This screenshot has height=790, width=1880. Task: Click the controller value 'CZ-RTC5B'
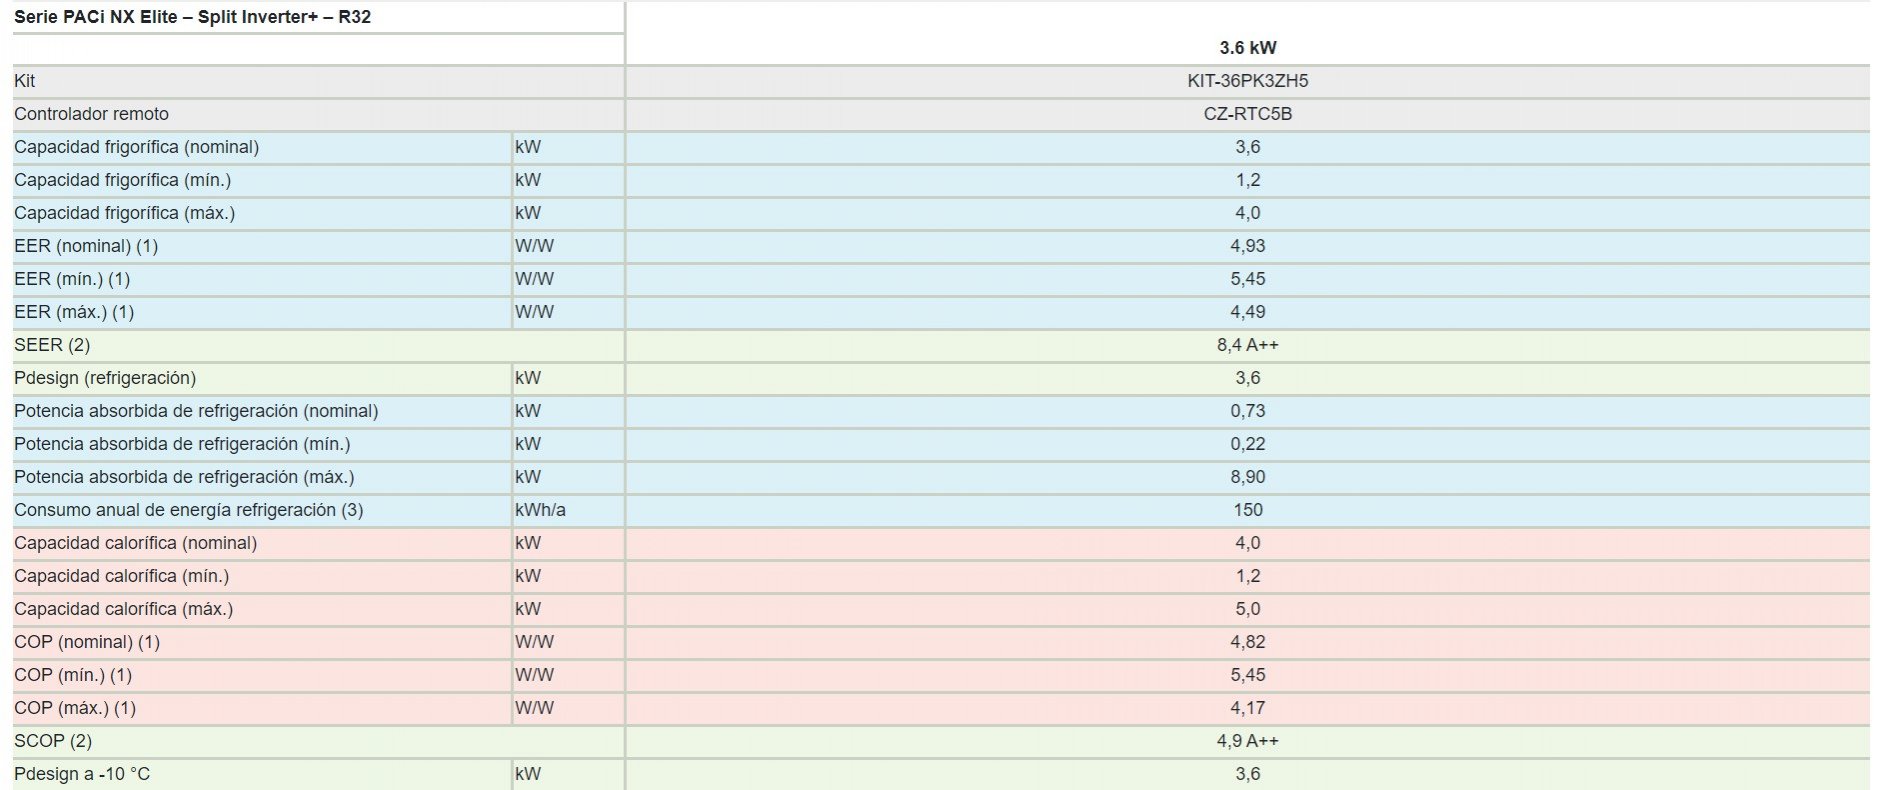click(x=1247, y=114)
